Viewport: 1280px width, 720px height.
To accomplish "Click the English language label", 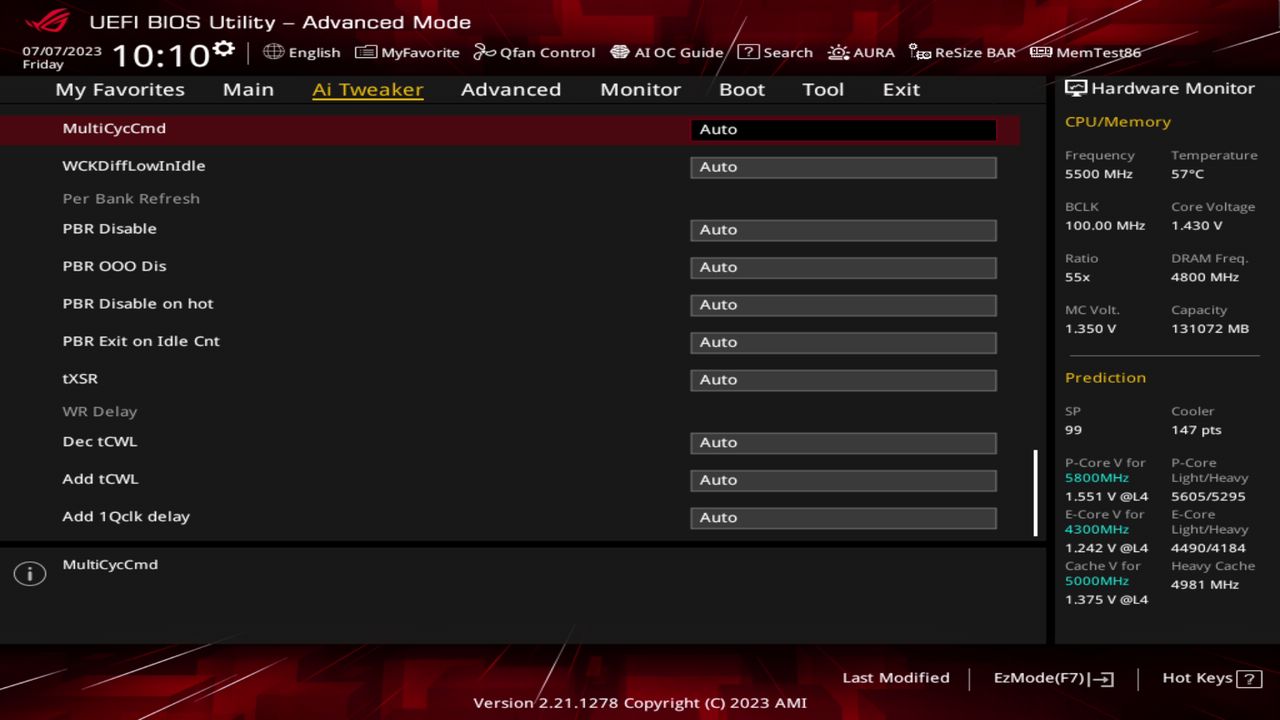I will pos(314,53).
